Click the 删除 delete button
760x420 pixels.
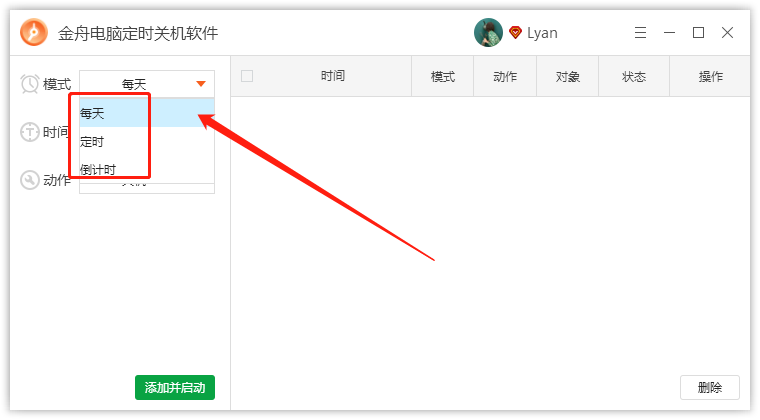coord(710,388)
